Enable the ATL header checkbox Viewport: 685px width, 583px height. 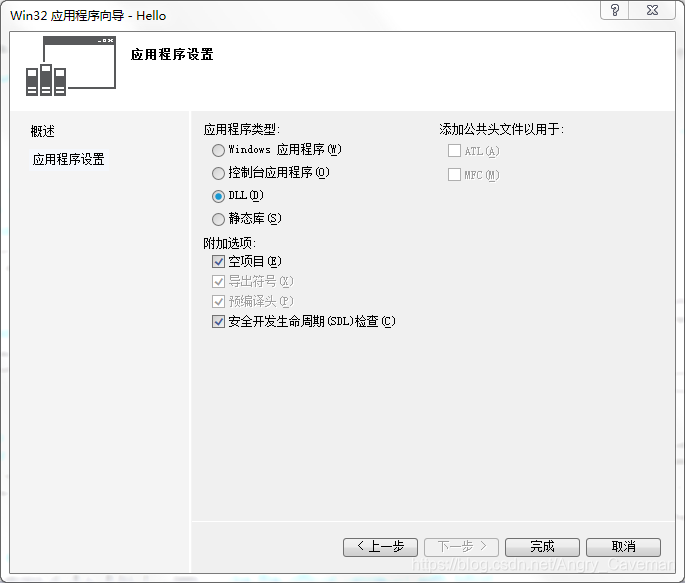click(454, 151)
